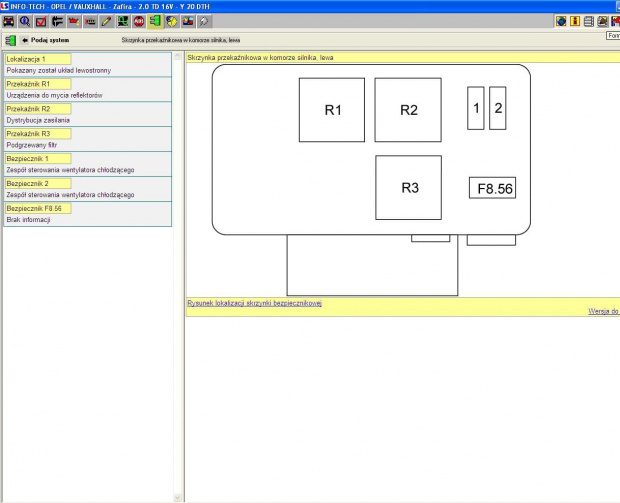Click the red ABS icon
The image size is (620, 503).
[139, 21]
